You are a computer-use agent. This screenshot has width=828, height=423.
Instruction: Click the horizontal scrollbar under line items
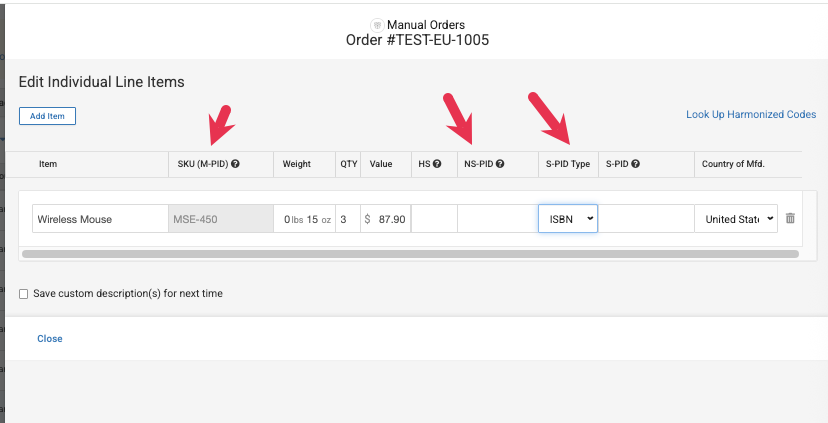(410, 254)
